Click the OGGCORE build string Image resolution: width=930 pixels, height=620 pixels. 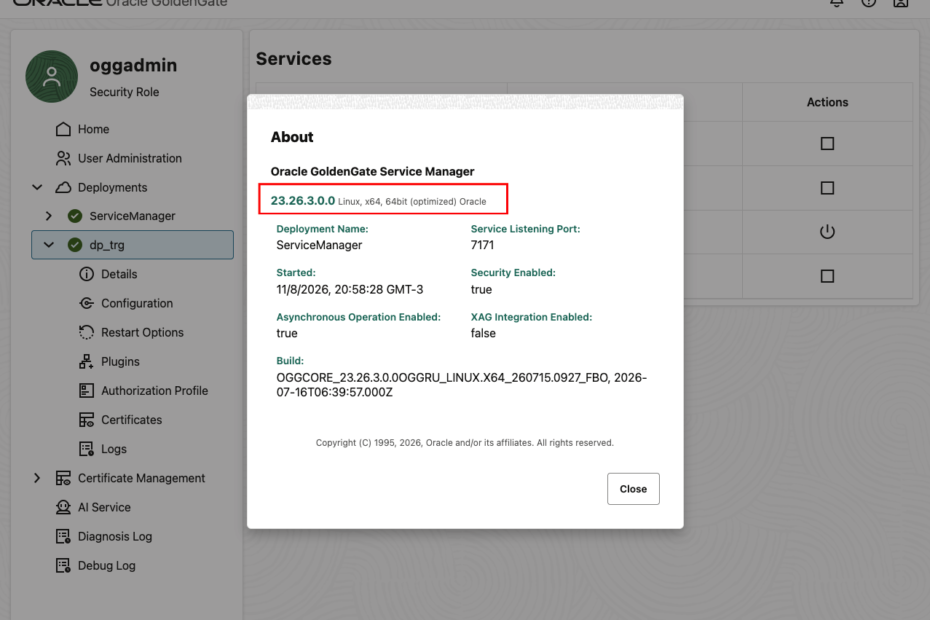coord(461,385)
